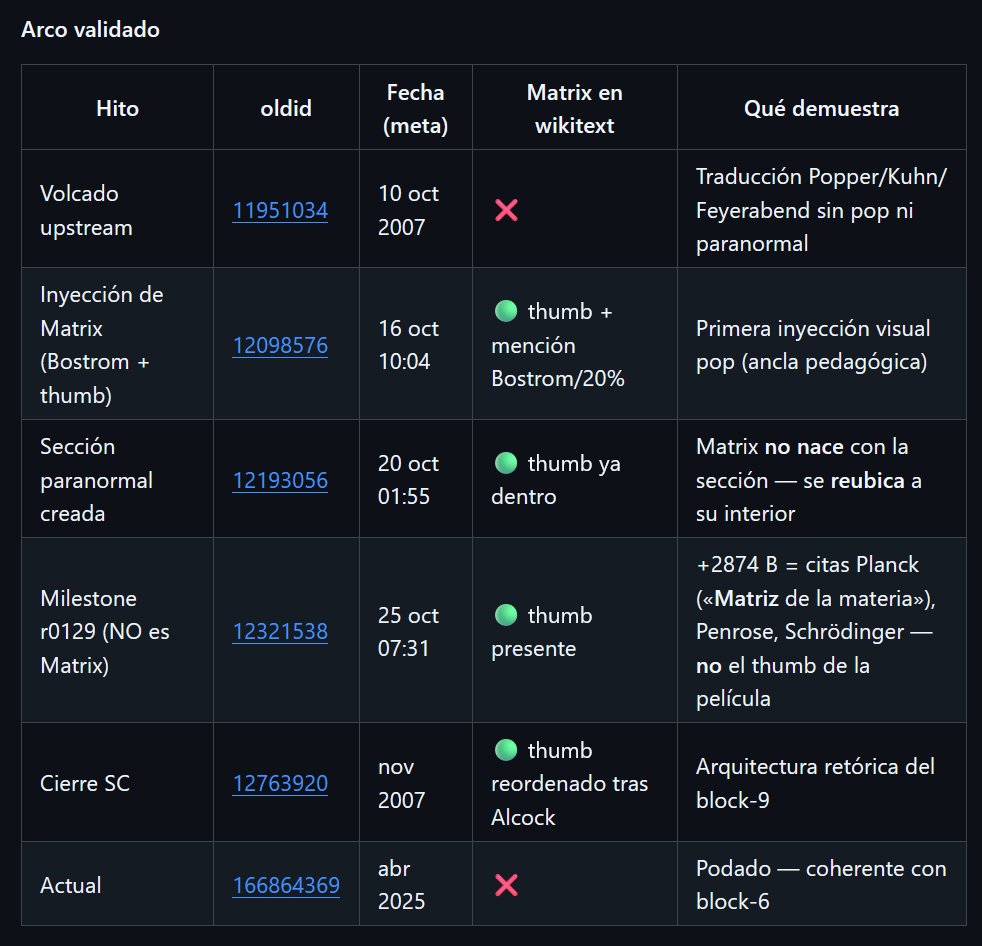982x946 pixels.
Task: Click the 'Podado — coherente con block-6' cell
Action: (x=821, y=885)
